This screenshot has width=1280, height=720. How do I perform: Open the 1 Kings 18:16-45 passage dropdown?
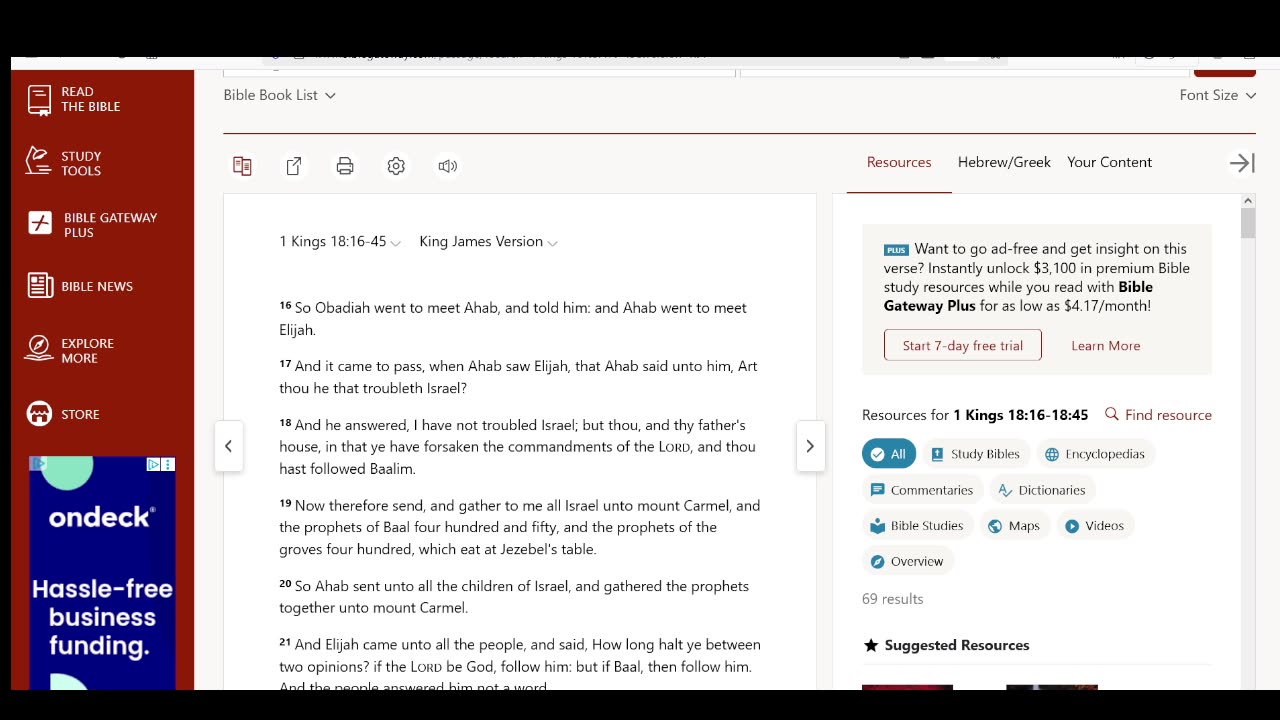(340, 242)
